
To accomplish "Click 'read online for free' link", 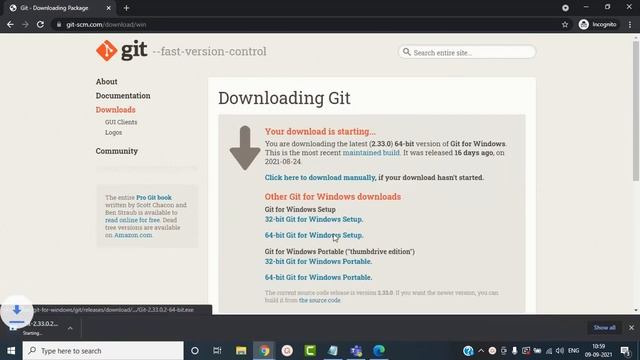I will 132,220.
